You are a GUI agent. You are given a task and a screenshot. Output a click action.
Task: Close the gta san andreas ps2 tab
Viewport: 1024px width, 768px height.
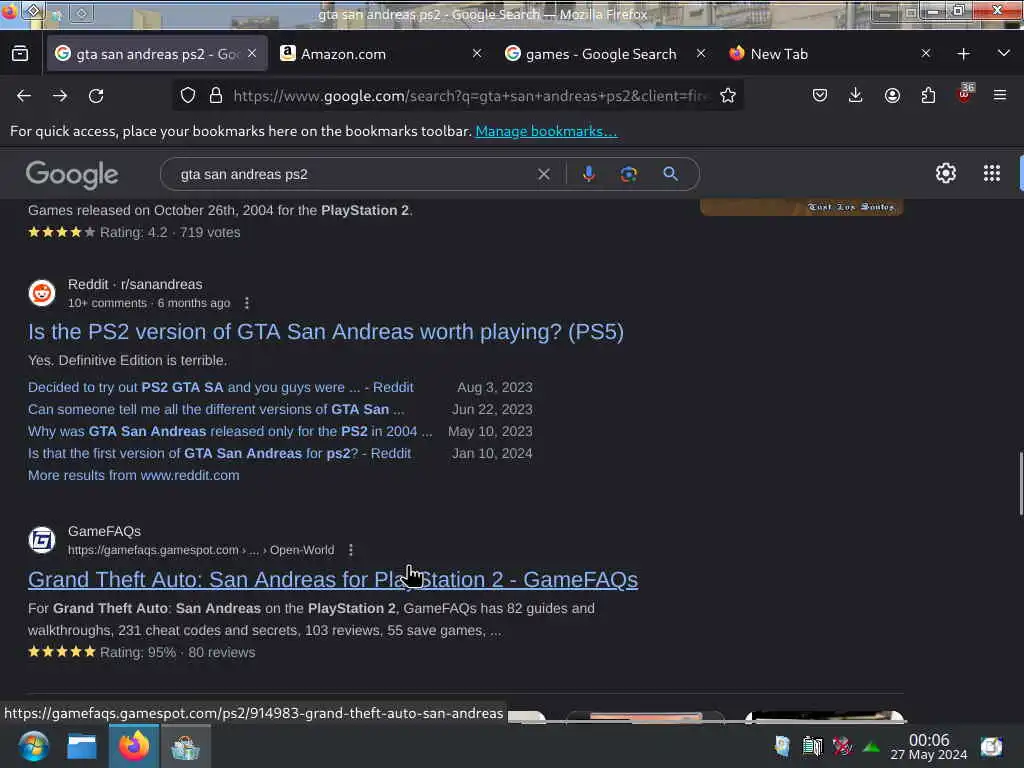(252, 54)
